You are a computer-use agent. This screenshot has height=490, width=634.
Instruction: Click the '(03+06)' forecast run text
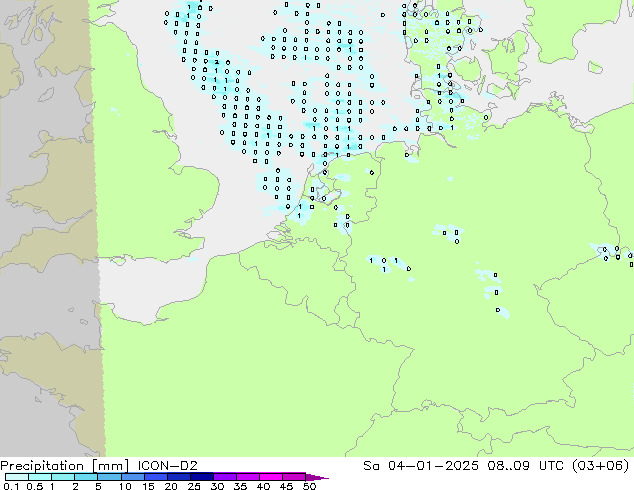tap(601, 466)
